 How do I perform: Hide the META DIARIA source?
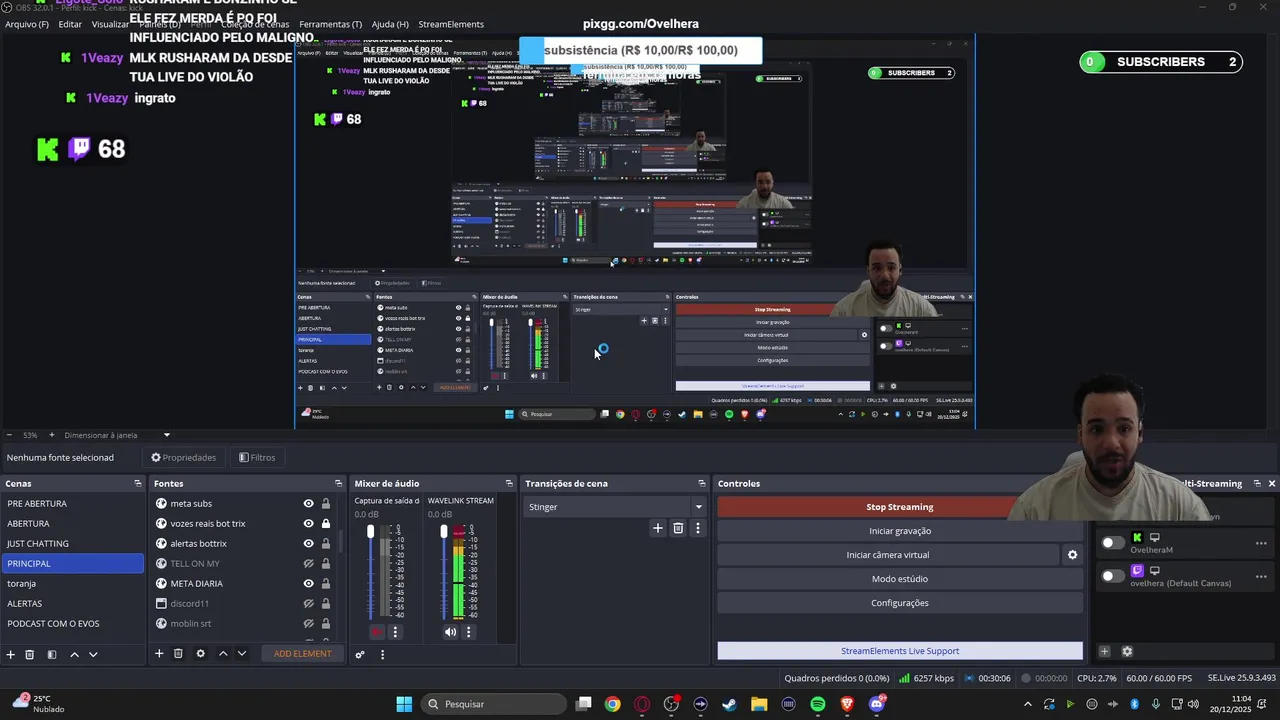click(x=309, y=584)
